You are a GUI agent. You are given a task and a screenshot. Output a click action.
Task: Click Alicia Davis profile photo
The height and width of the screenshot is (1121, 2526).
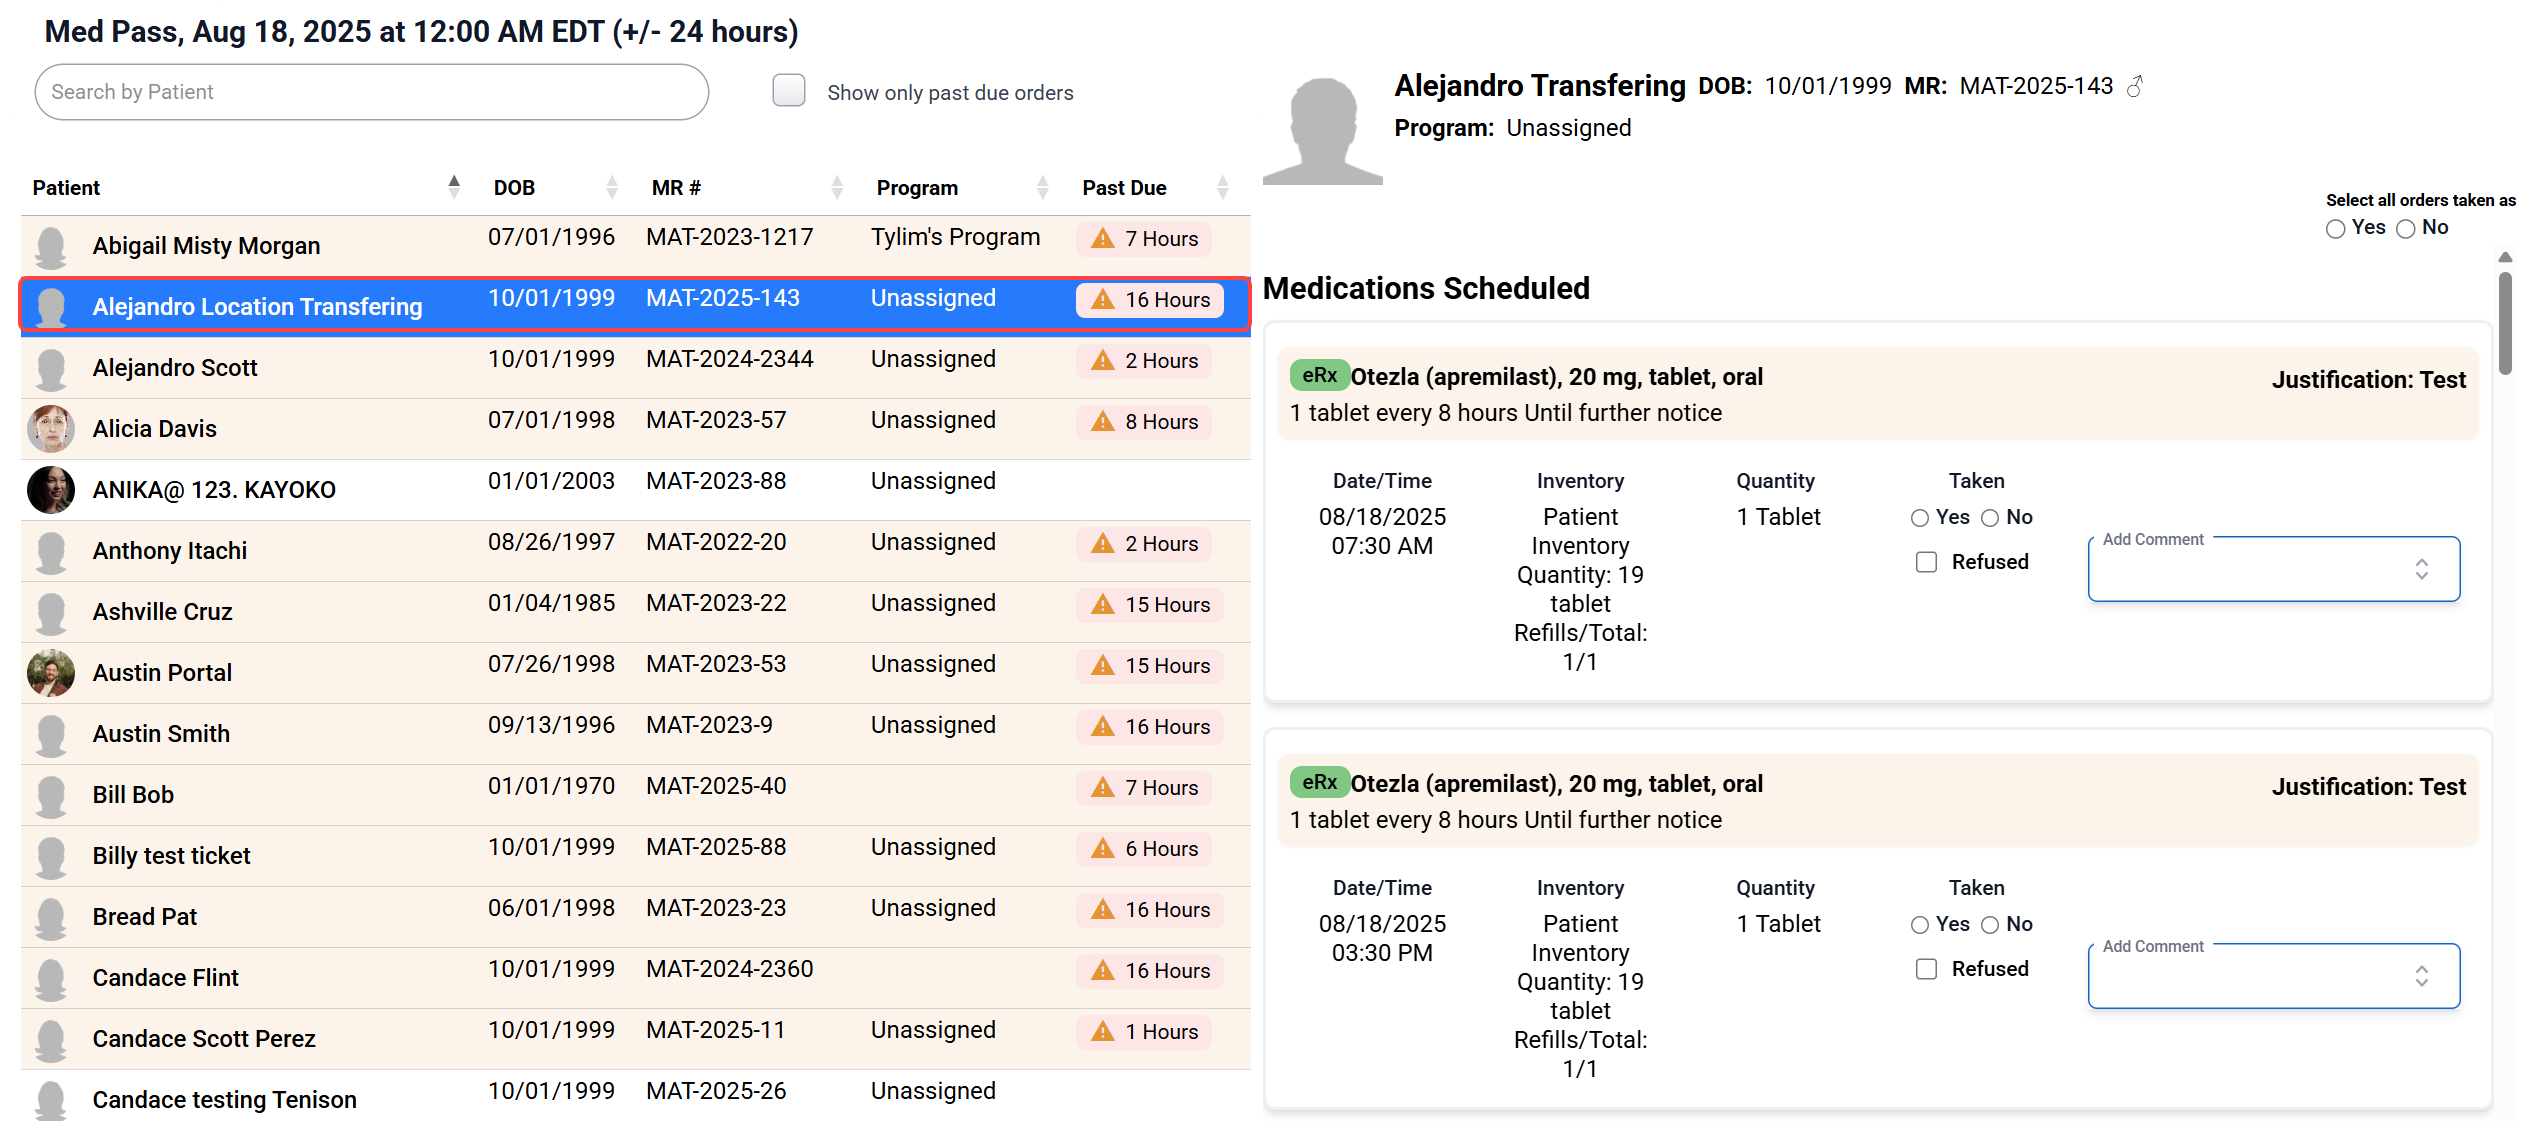51,429
